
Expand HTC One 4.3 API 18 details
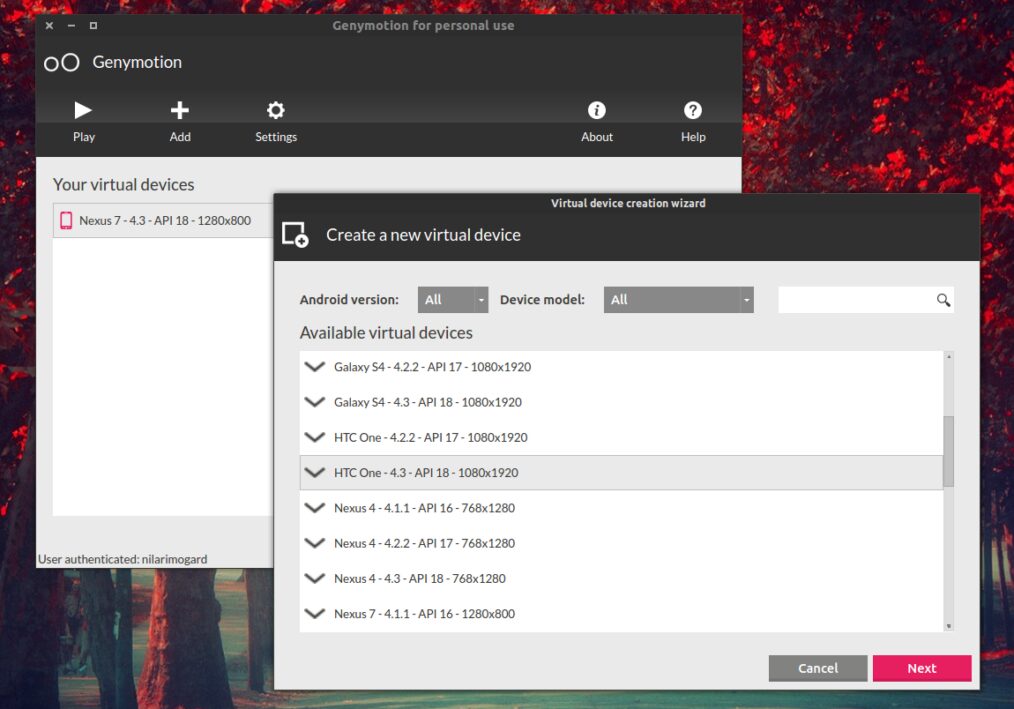[314, 473]
